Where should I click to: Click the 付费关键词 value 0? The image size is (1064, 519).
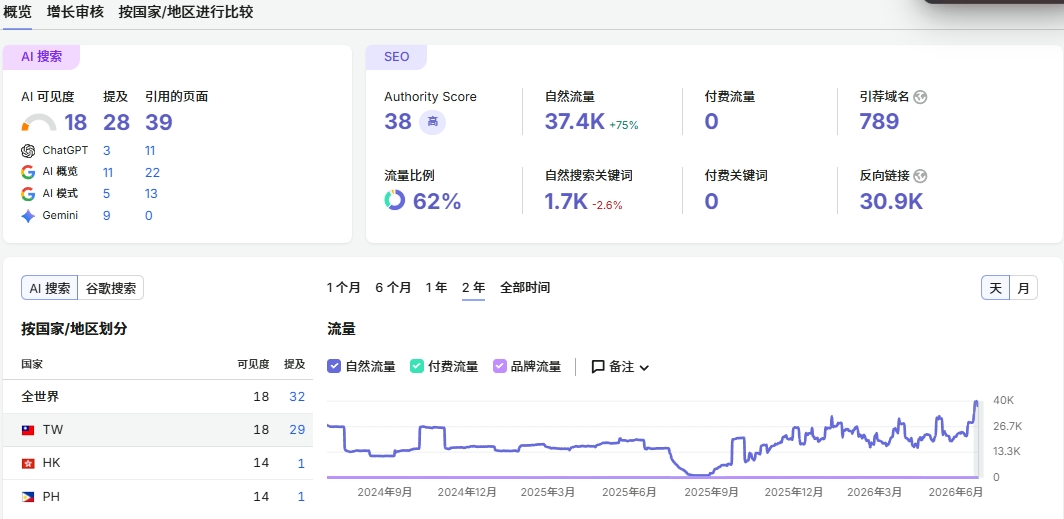click(x=711, y=201)
